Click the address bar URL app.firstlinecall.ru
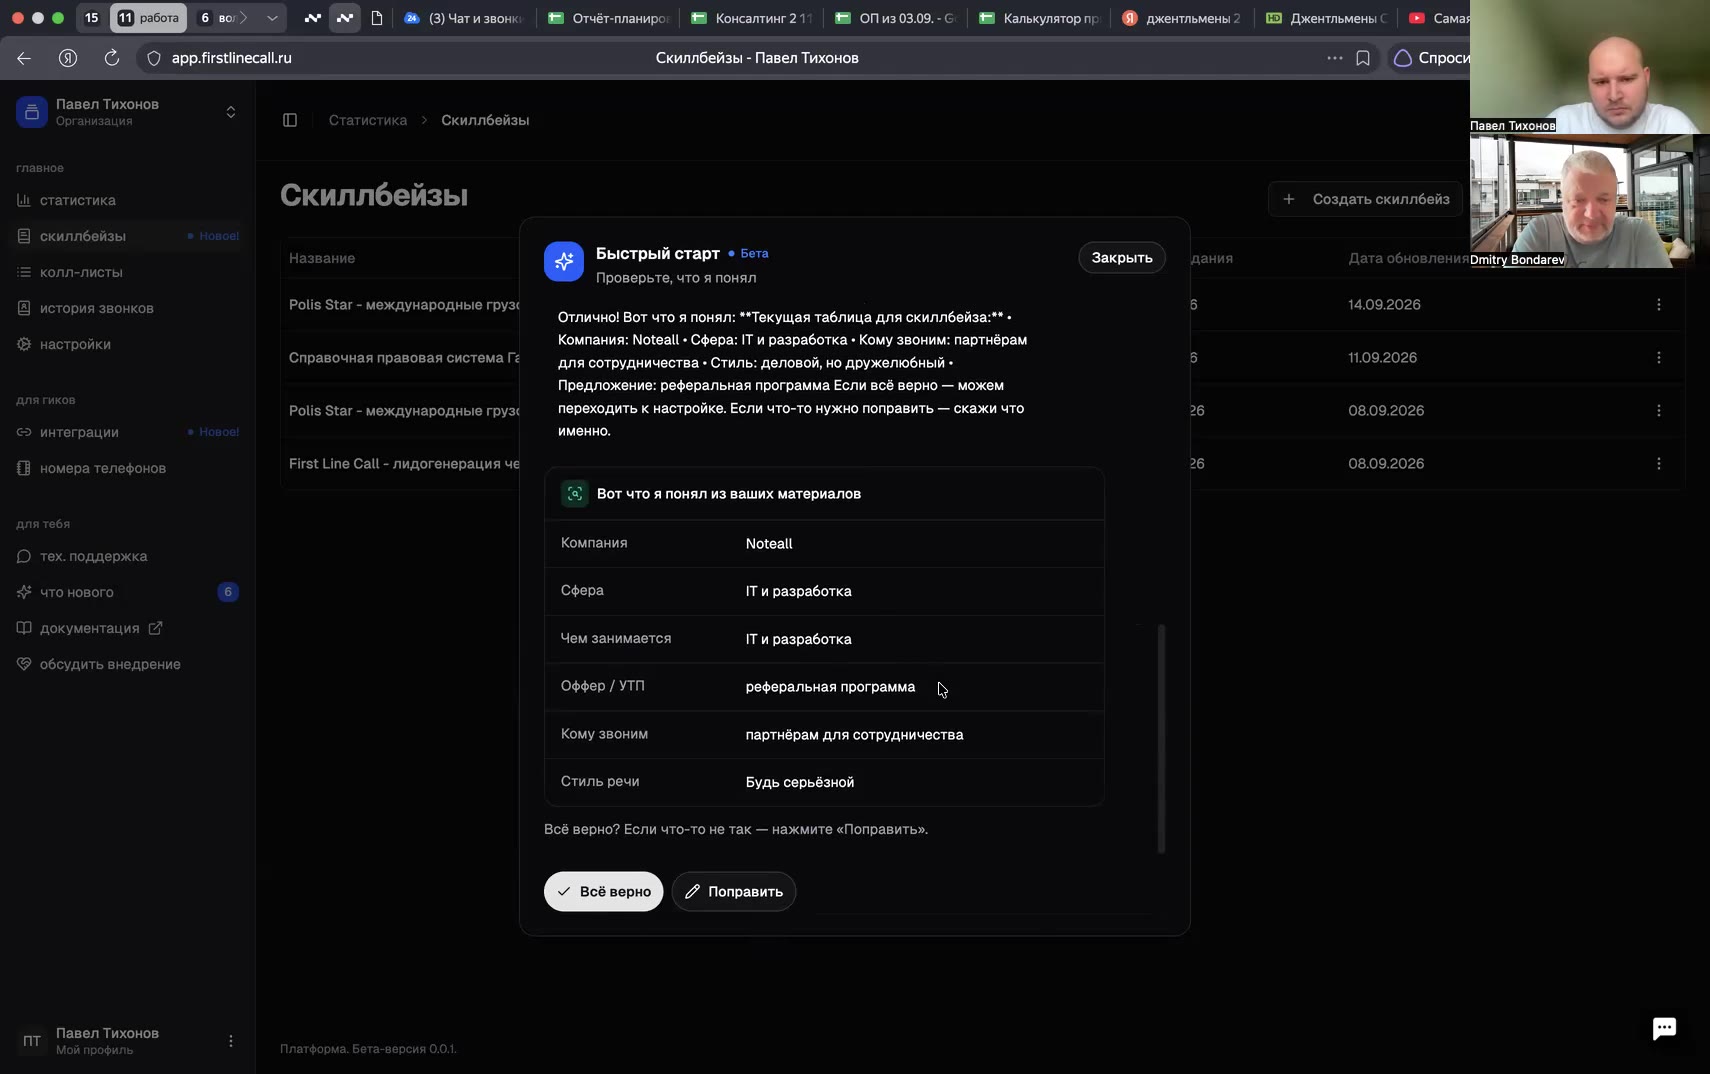The image size is (1710, 1074). click(x=232, y=58)
